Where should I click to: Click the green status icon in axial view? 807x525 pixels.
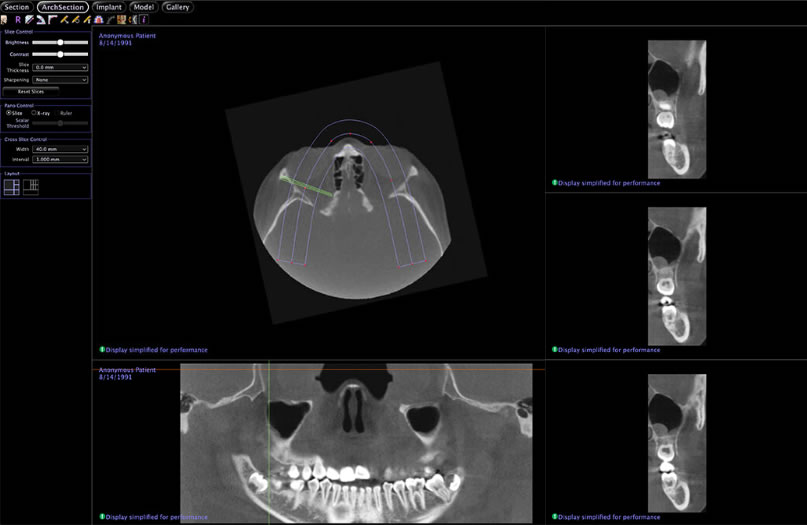coord(102,350)
